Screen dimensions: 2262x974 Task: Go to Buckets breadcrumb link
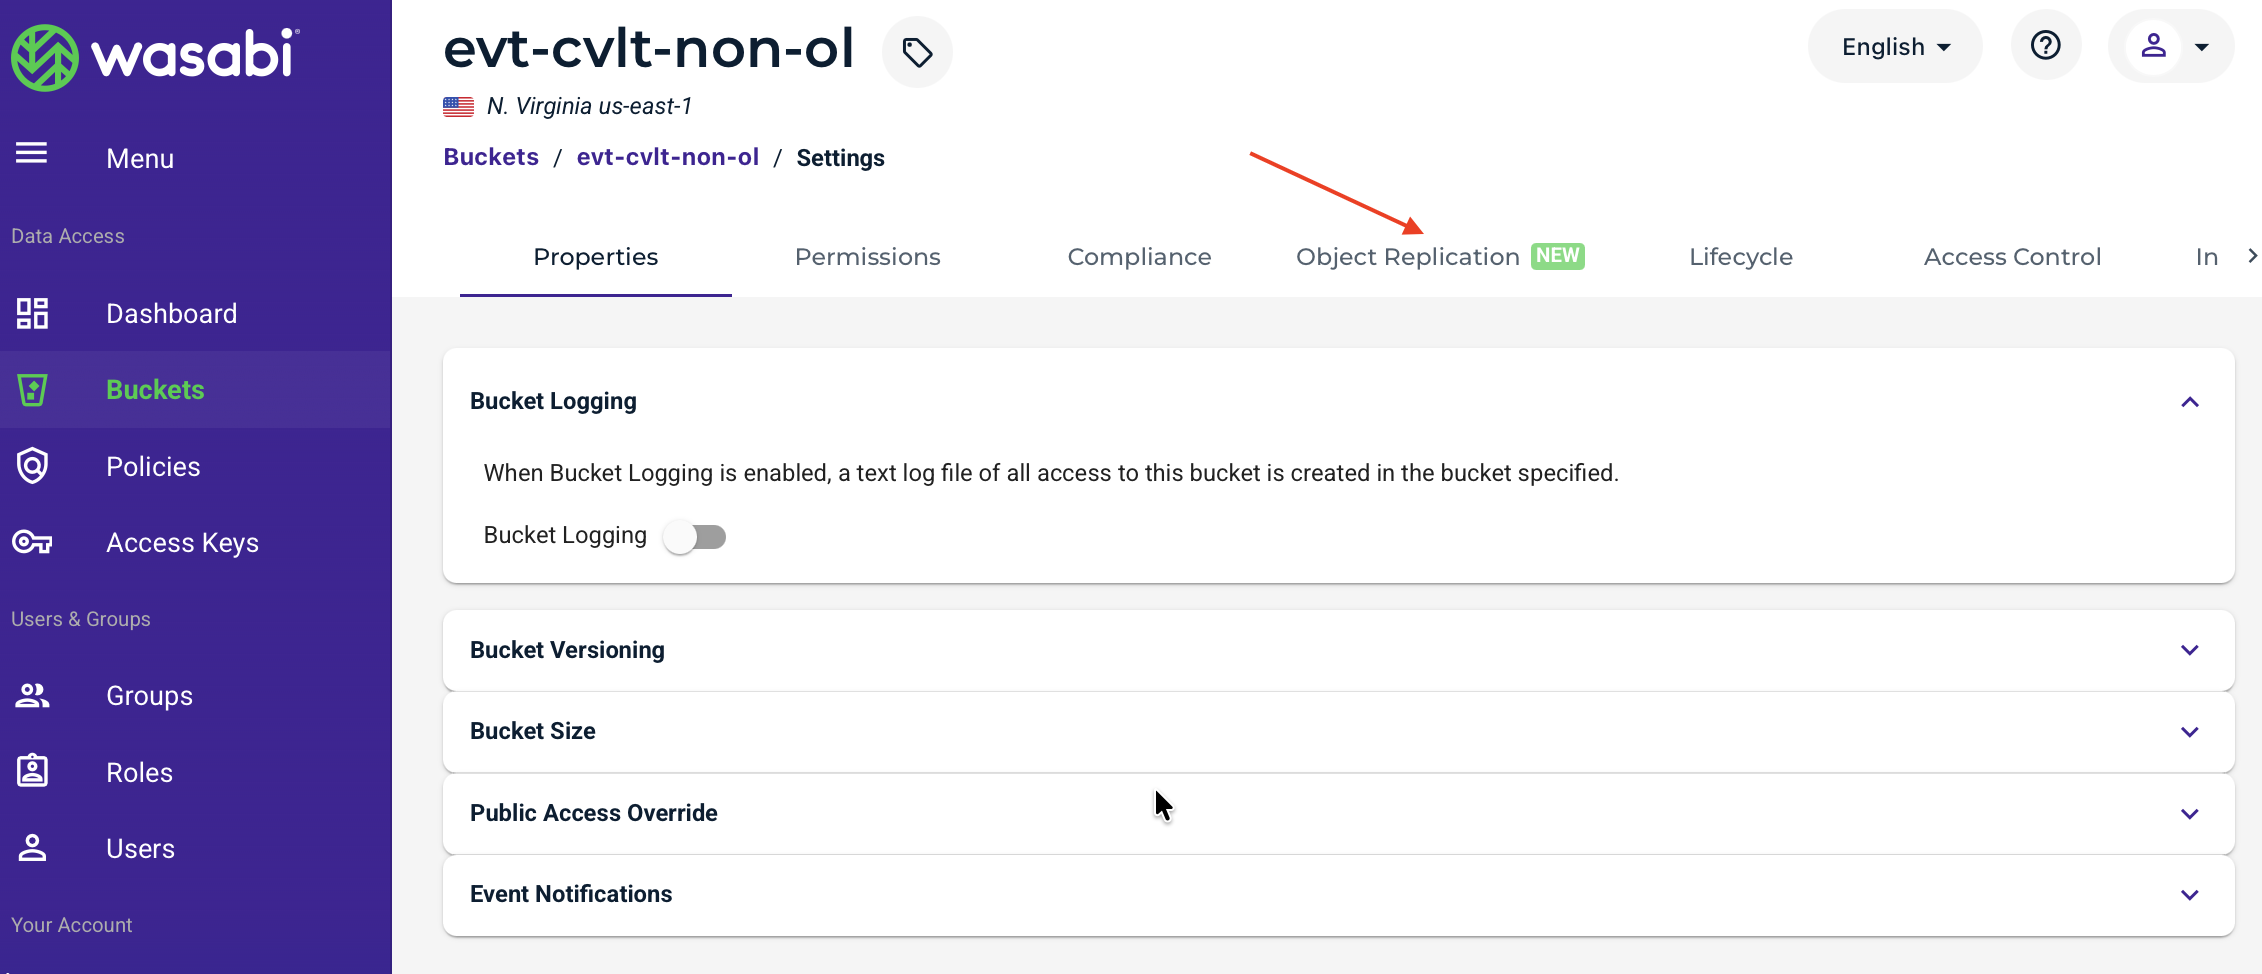(x=491, y=157)
